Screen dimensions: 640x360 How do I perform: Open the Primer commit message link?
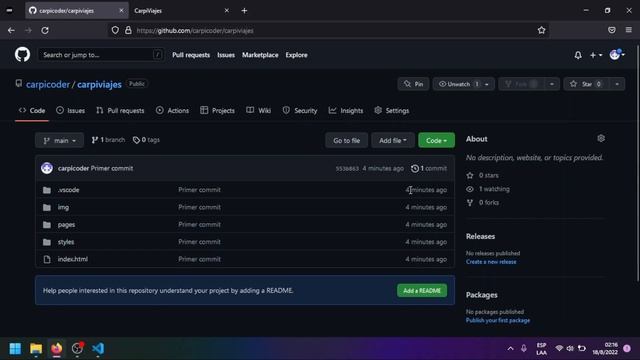(x=112, y=168)
